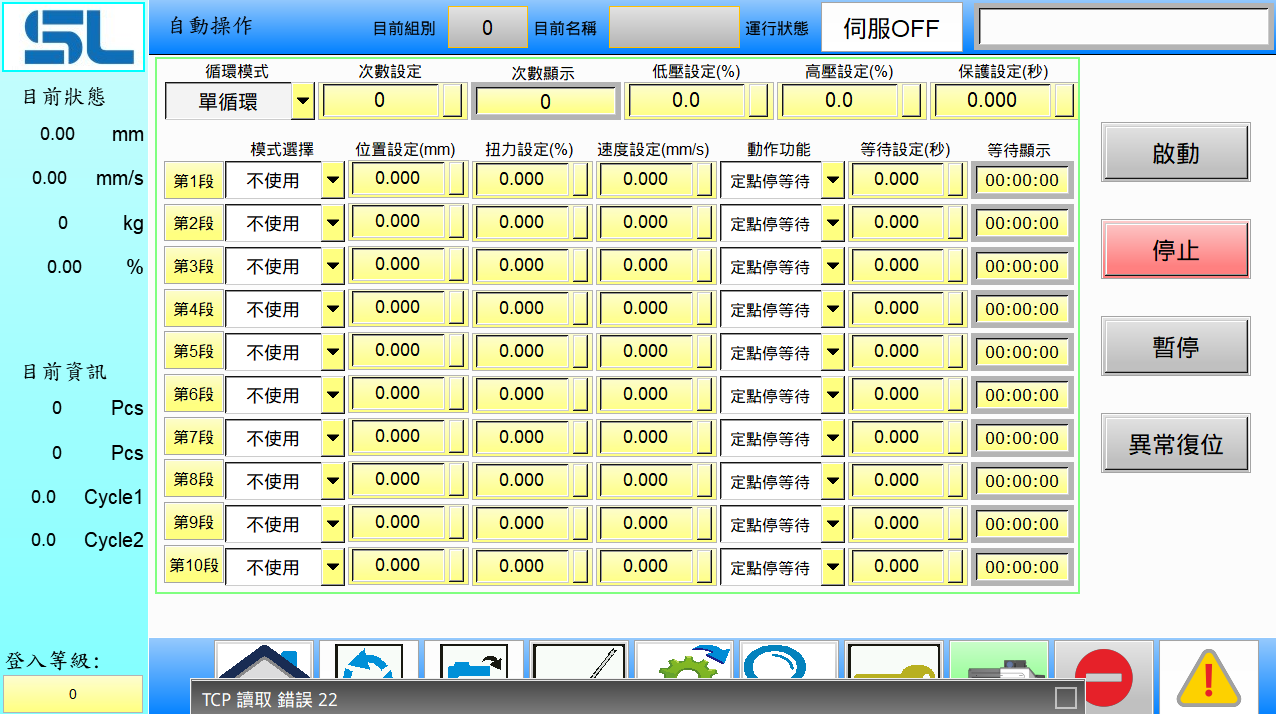Open the 循環模式 dropdown arrow

point(304,101)
